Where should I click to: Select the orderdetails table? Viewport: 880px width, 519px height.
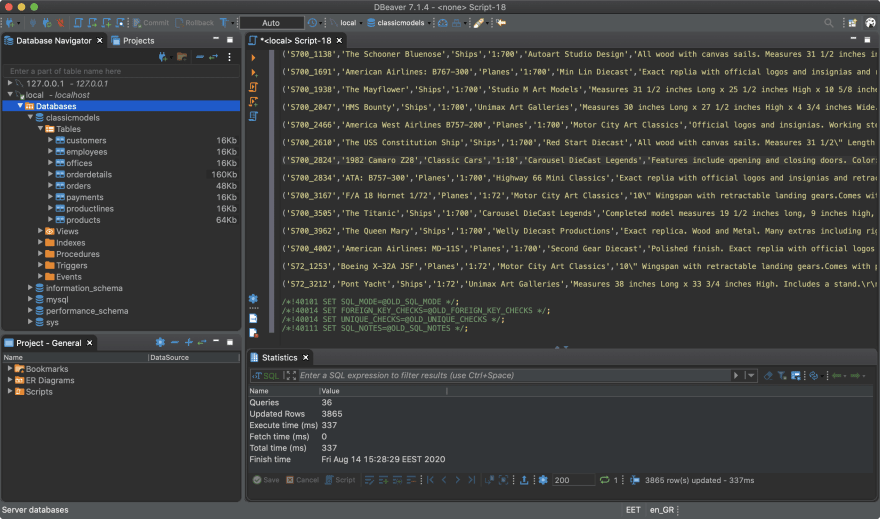click(x=89, y=174)
